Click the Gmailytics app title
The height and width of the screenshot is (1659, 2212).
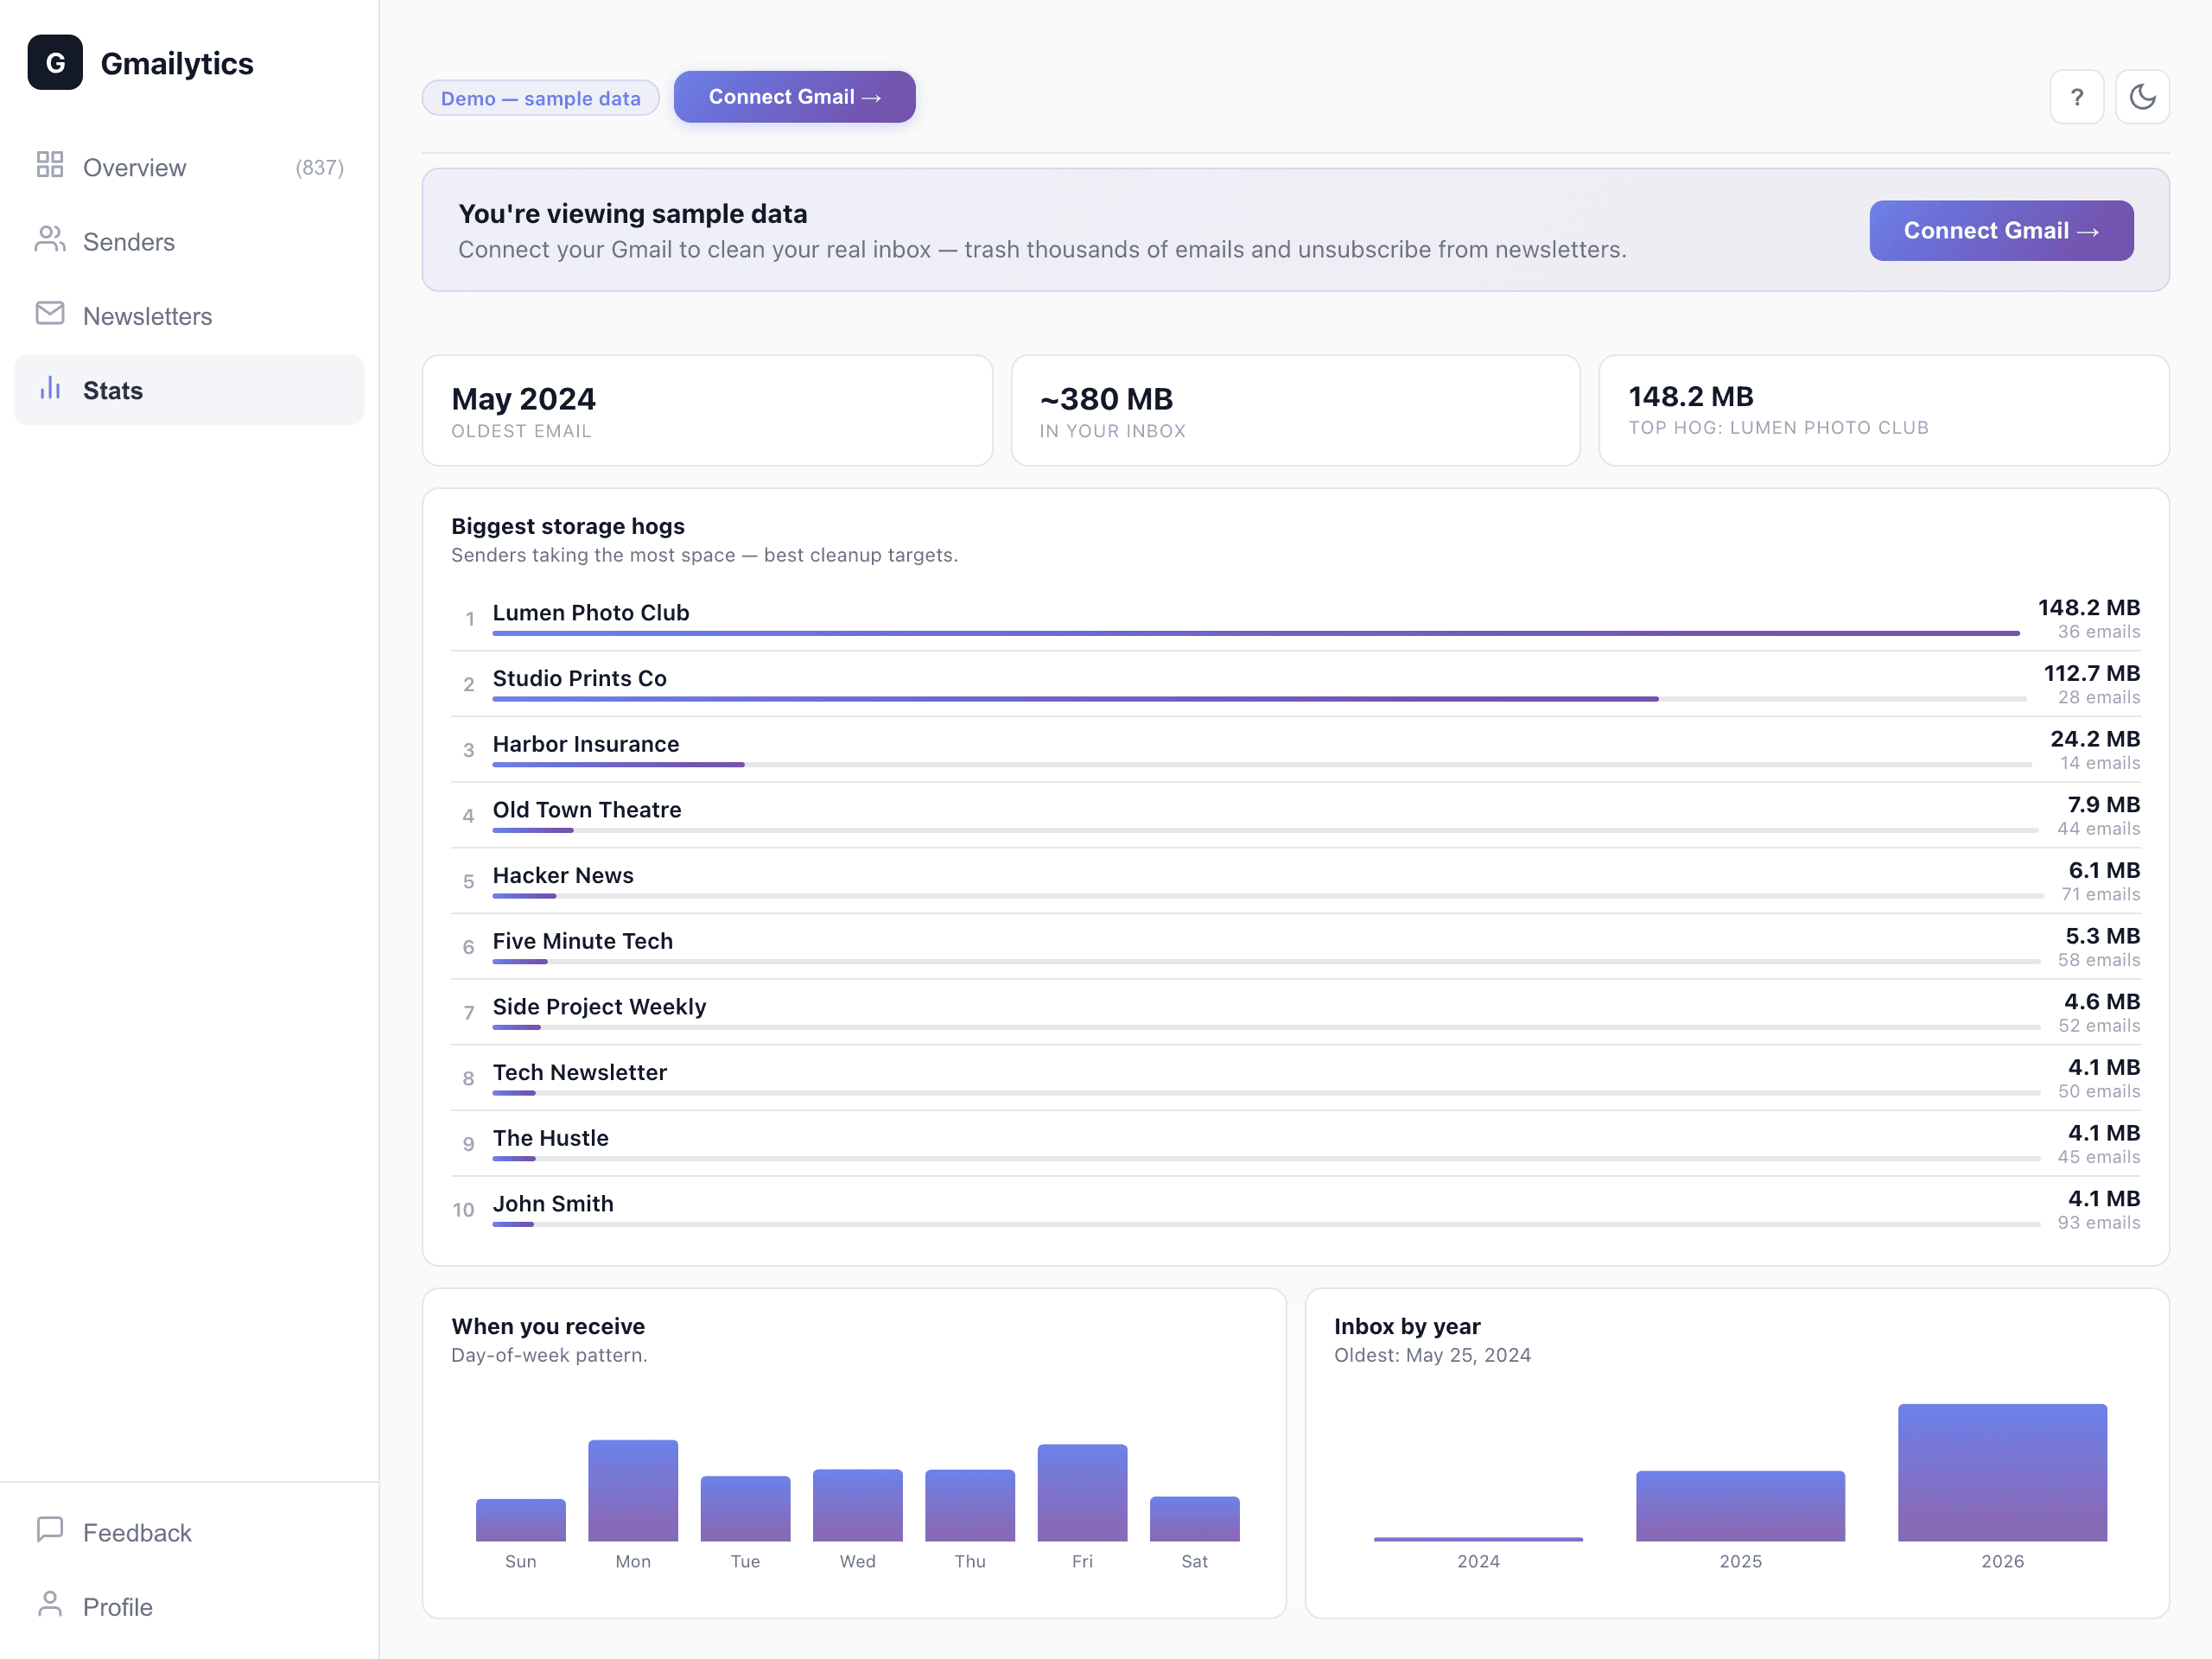tap(177, 63)
